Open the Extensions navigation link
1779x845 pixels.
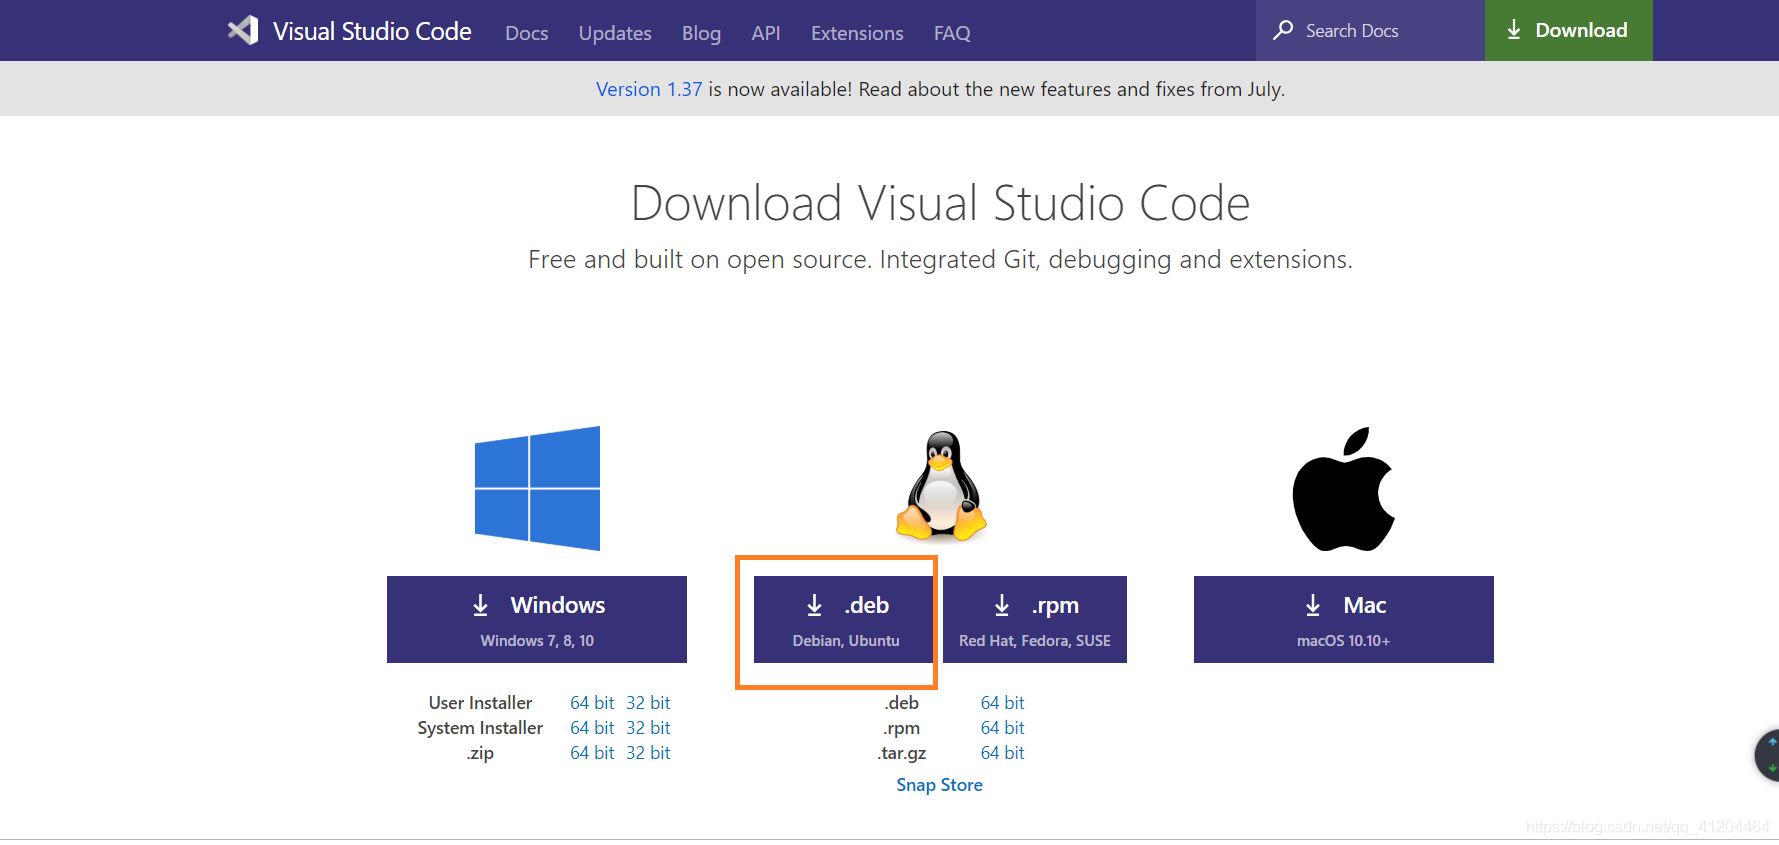pyautogui.click(x=857, y=33)
